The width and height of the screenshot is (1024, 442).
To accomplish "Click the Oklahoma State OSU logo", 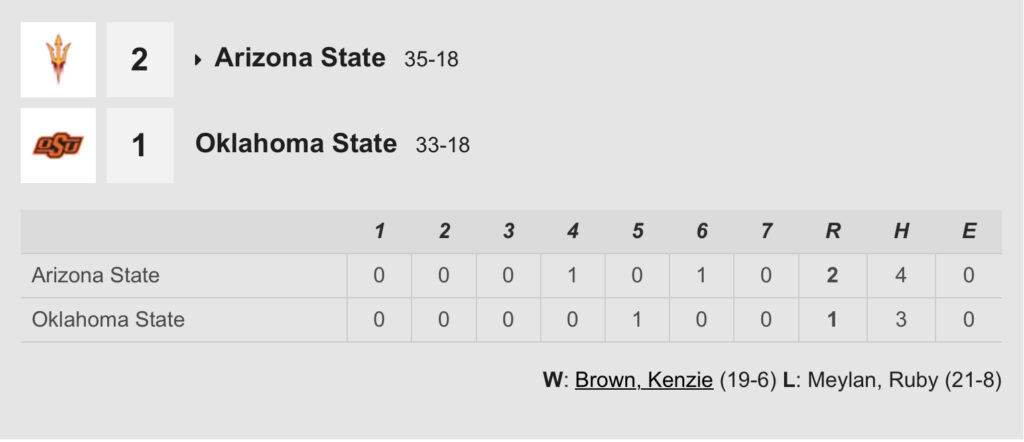I will click(58, 145).
